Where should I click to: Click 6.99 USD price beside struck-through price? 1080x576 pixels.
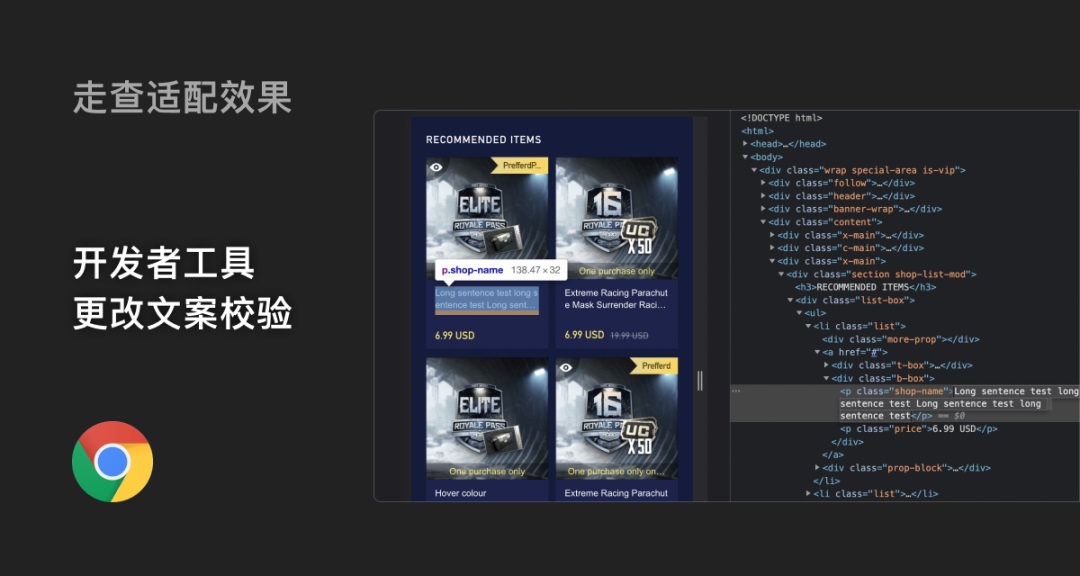coord(584,336)
